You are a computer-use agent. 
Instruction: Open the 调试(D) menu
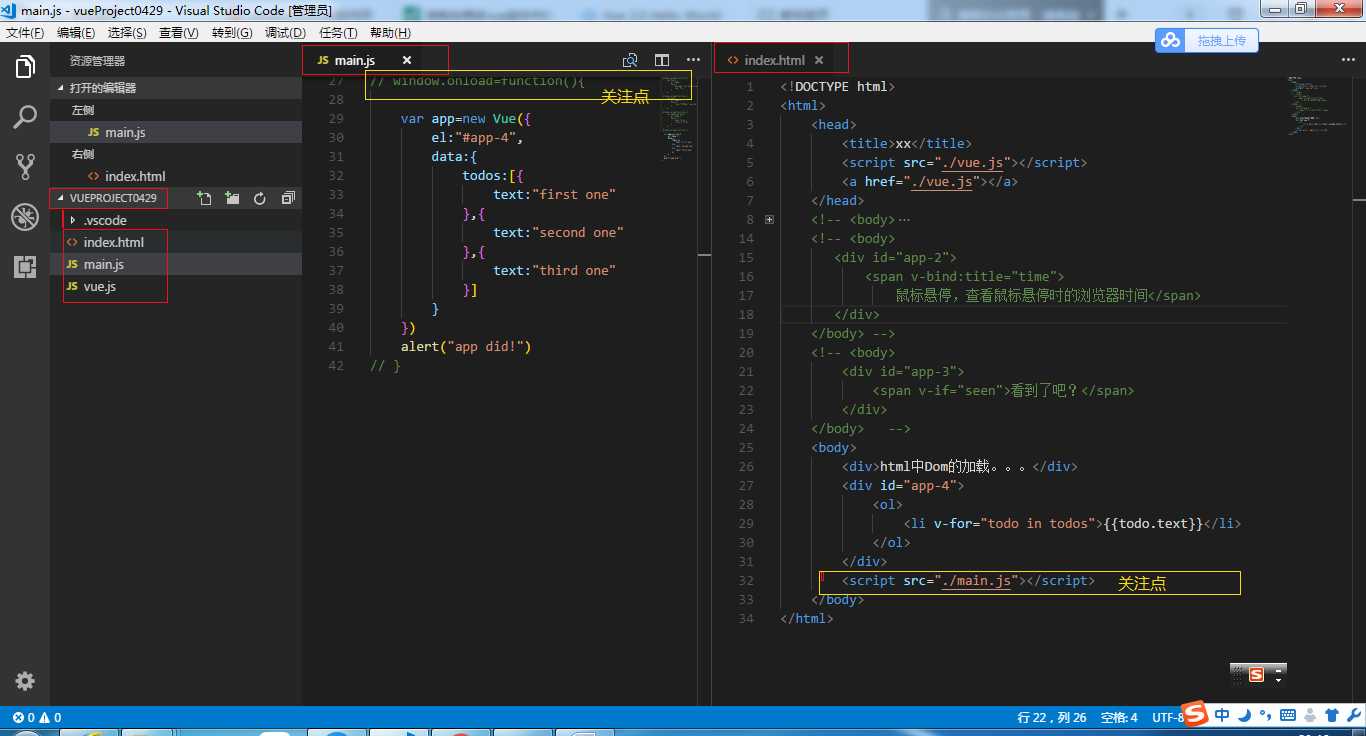(x=285, y=33)
